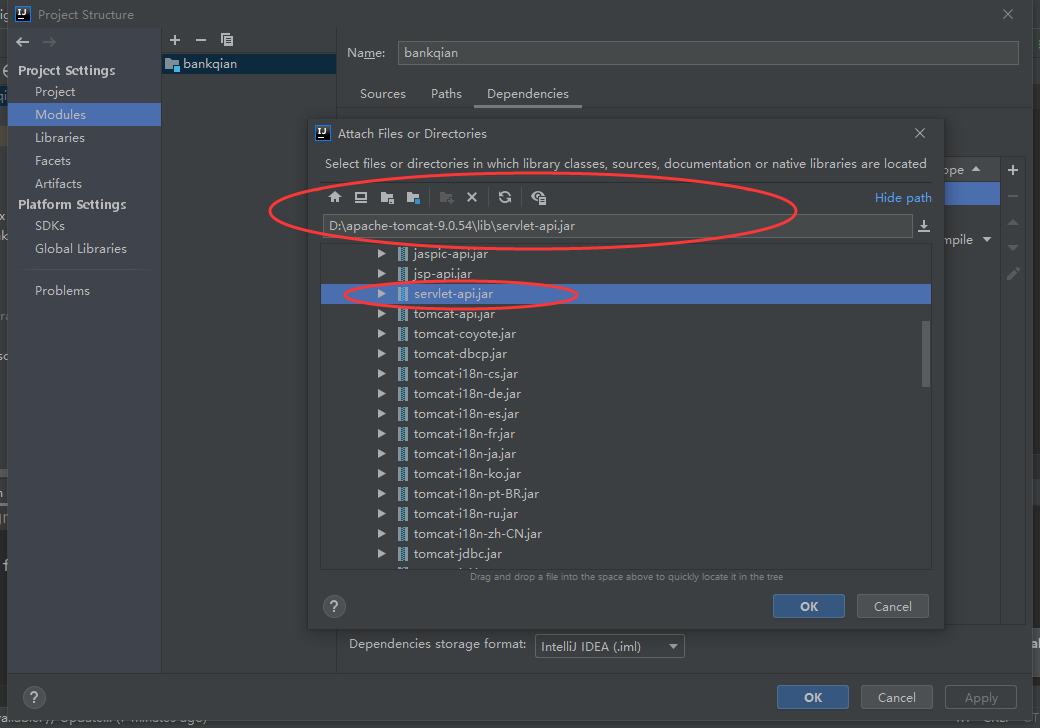Go to Project directory icon
Screen dimensions: 1040x728
(387, 197)
